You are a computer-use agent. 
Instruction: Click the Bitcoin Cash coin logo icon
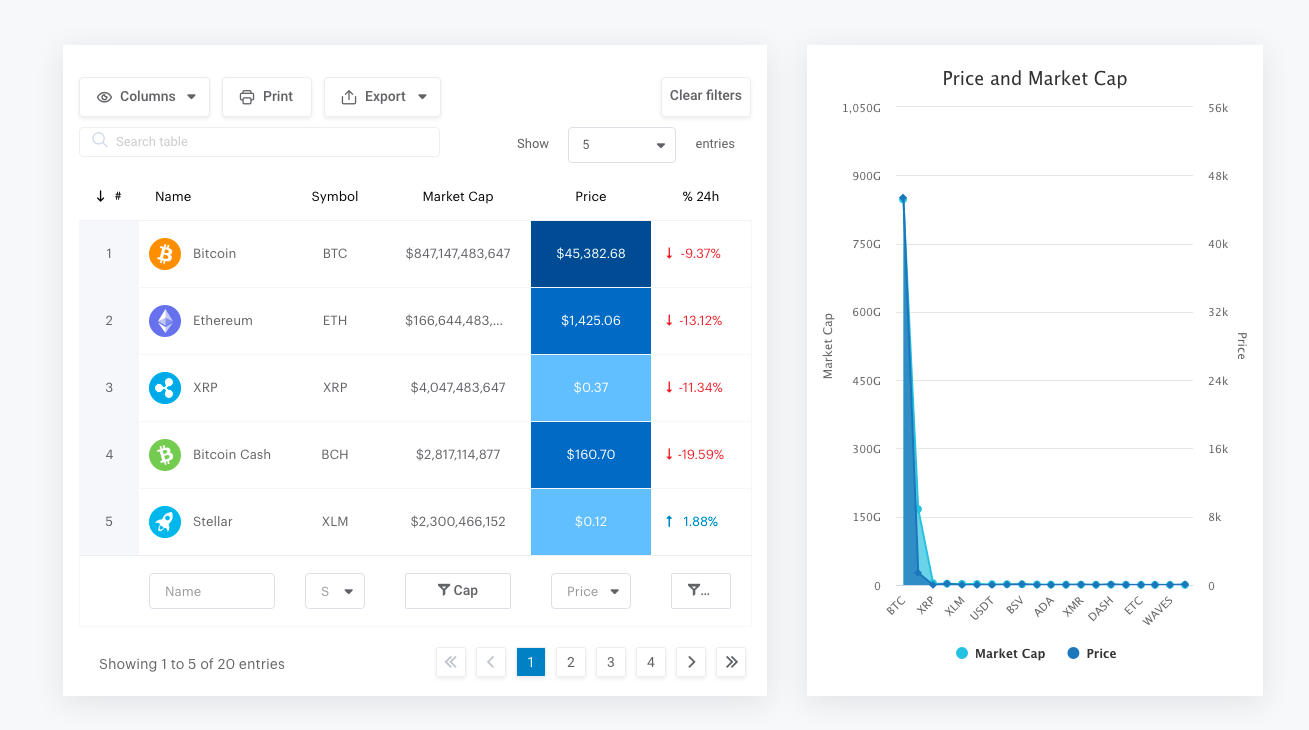(x=165, y=455)
